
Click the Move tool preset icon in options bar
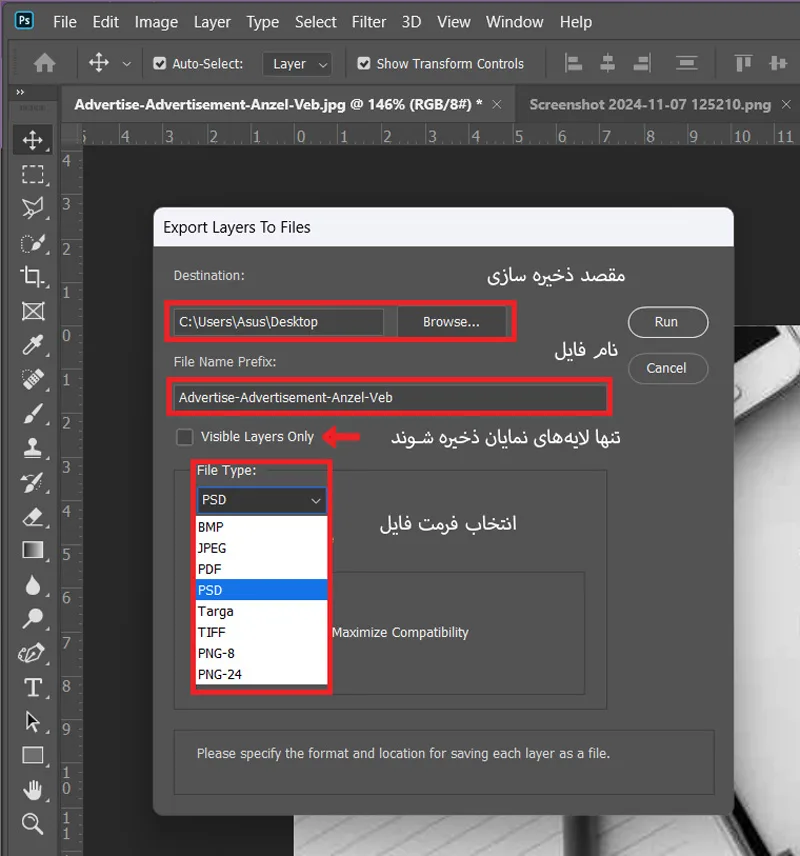(99, 63)
